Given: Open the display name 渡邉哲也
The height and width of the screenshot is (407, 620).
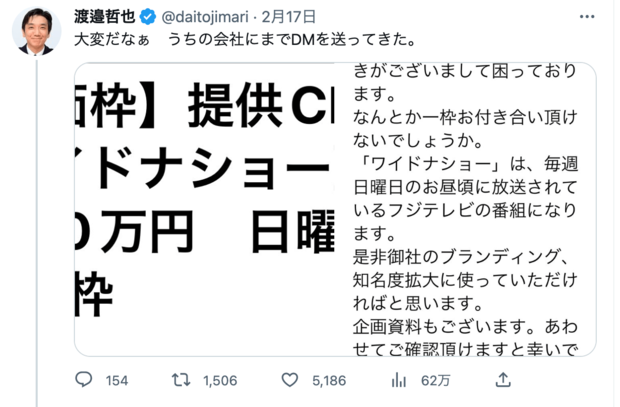Looking at the screenshot, I should point(105,17).
